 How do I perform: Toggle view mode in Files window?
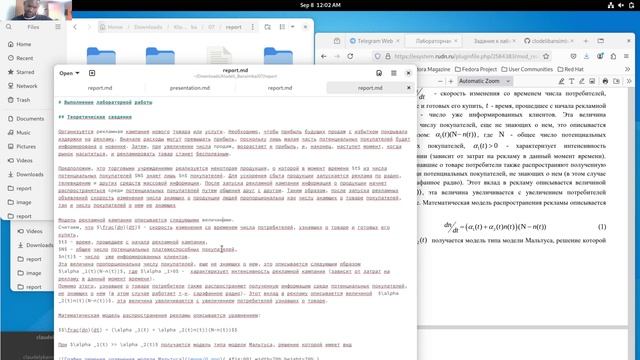[x=282, y=27]
